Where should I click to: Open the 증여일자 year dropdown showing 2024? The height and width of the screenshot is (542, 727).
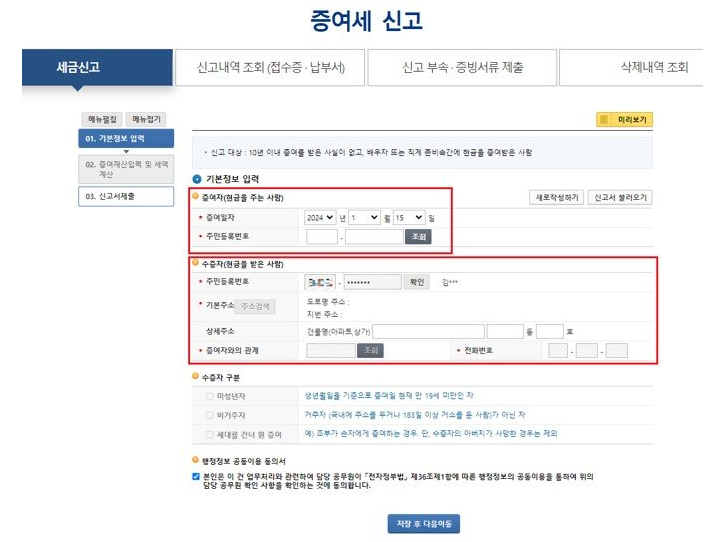[x=320, y=217]
